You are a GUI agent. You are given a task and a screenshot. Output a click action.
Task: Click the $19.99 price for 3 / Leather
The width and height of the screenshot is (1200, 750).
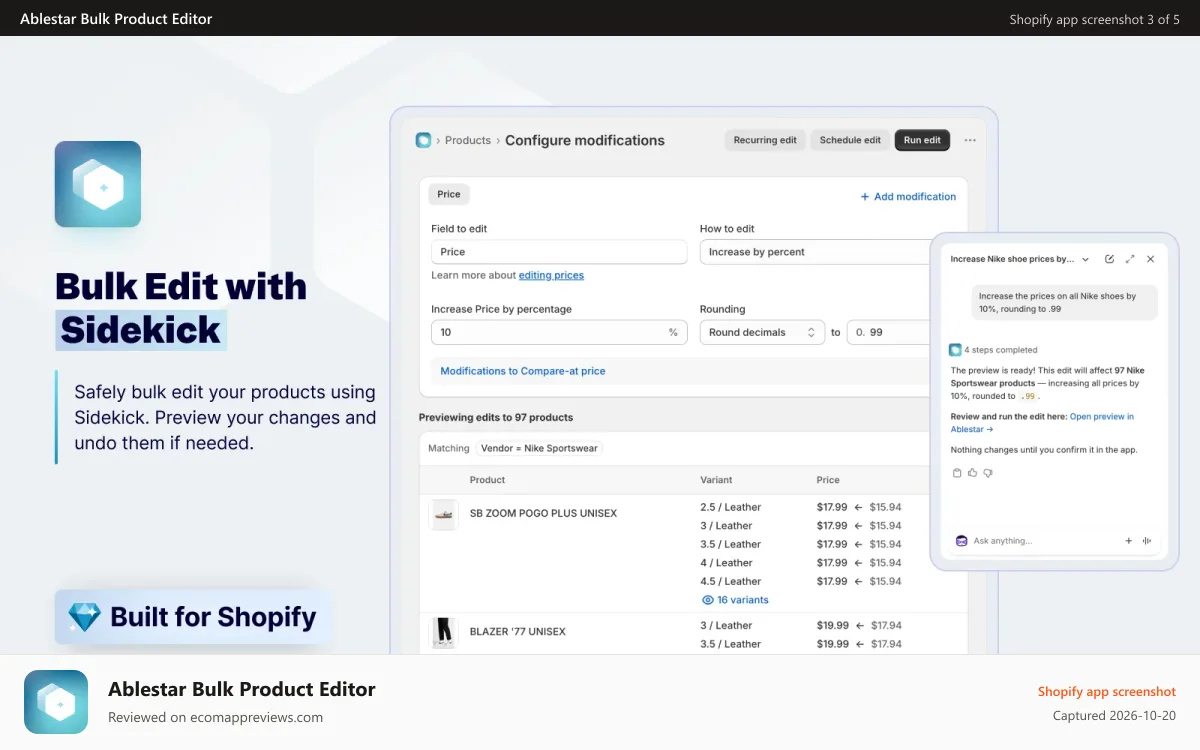[832, 625]
